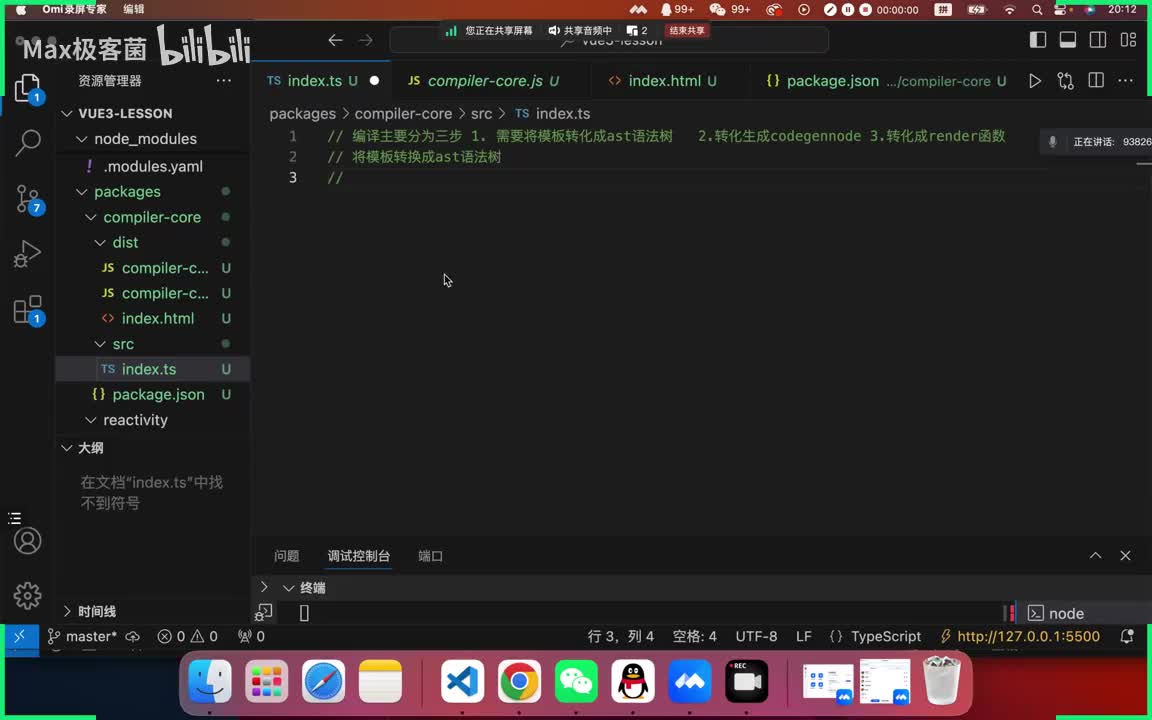Open Explorer views and more actions menu
Screen dimensions: 1152x720
coord(224,81)
